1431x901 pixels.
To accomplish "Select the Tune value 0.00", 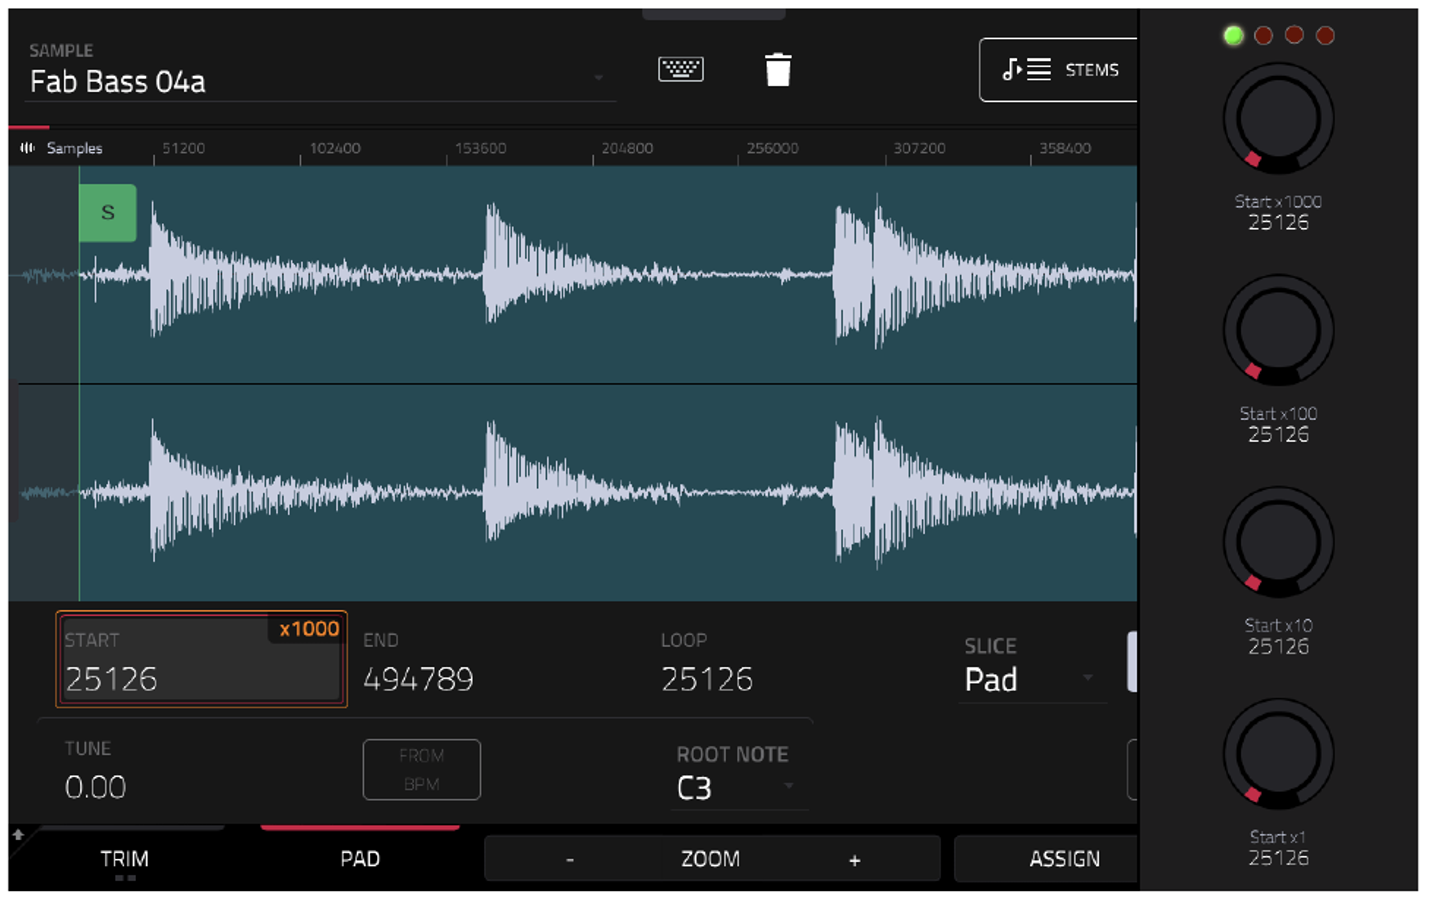I will pyautogui.click(x=95, y=788).
